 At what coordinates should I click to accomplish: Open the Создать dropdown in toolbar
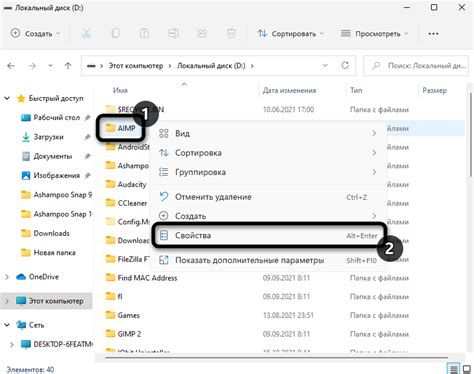(x=35, y=33)
